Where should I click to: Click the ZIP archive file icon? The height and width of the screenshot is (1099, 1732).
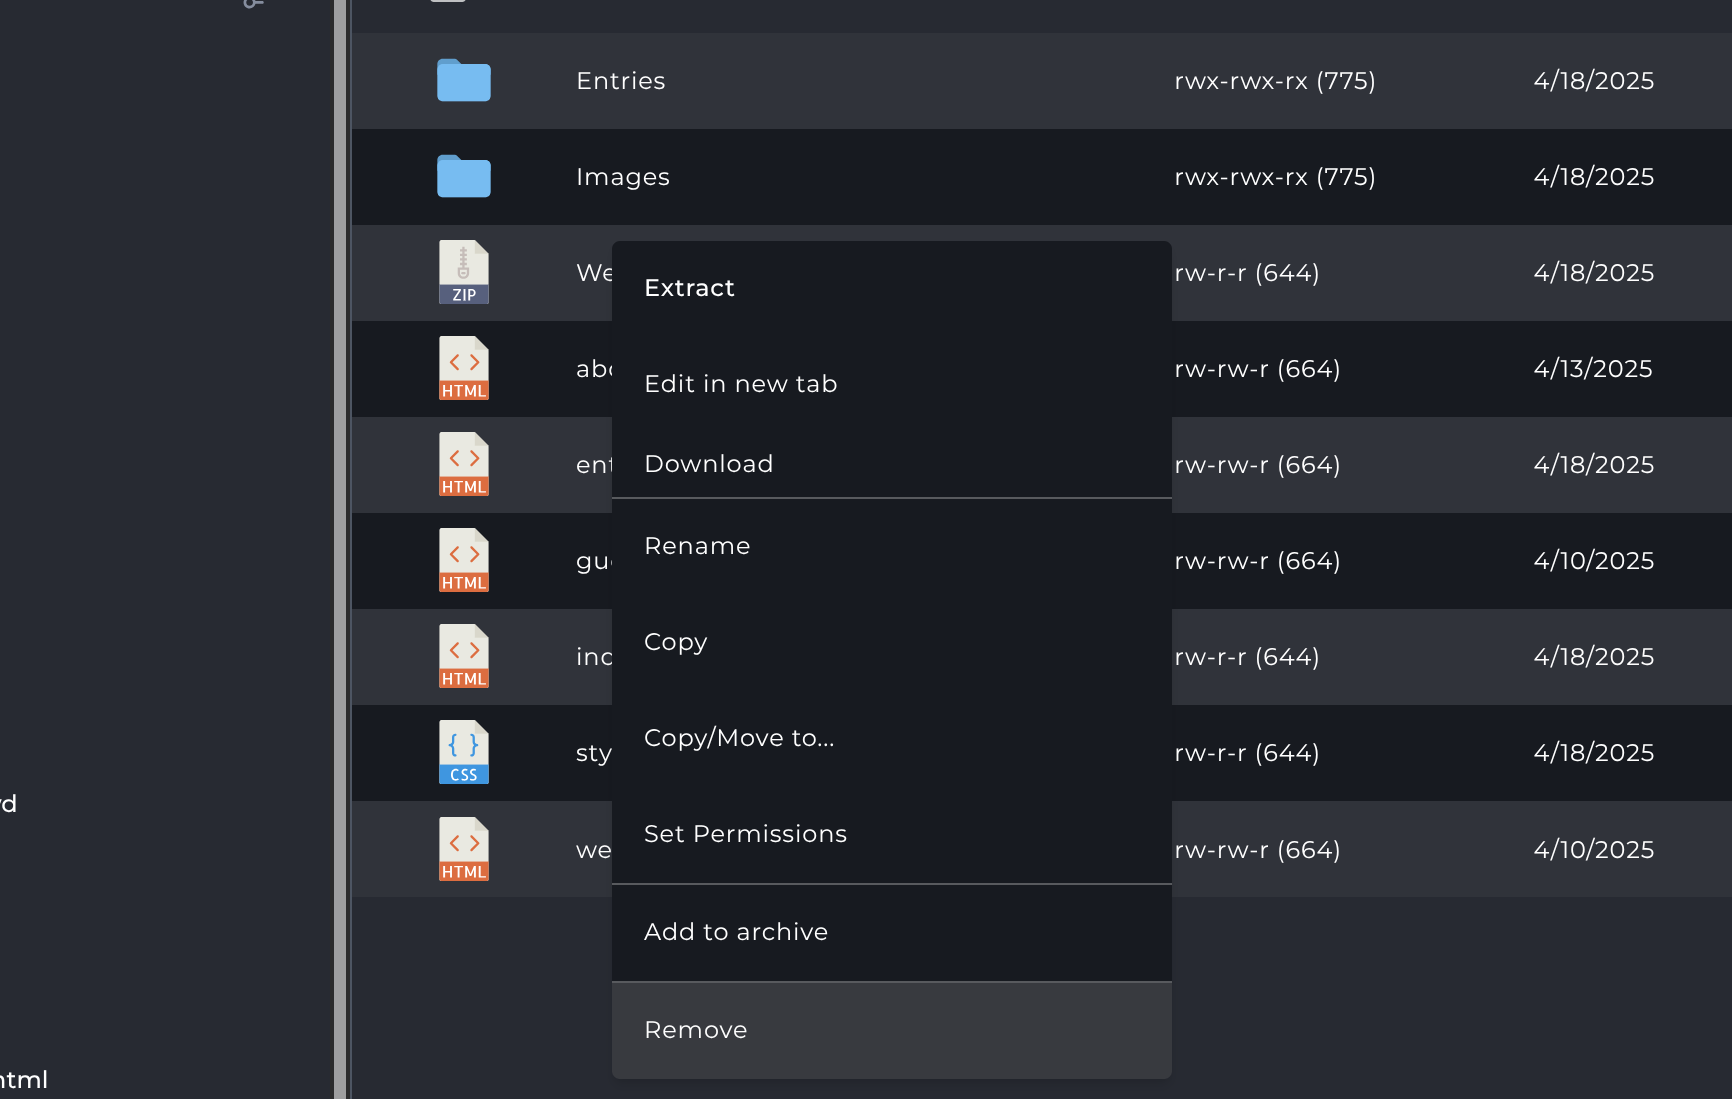463,272
